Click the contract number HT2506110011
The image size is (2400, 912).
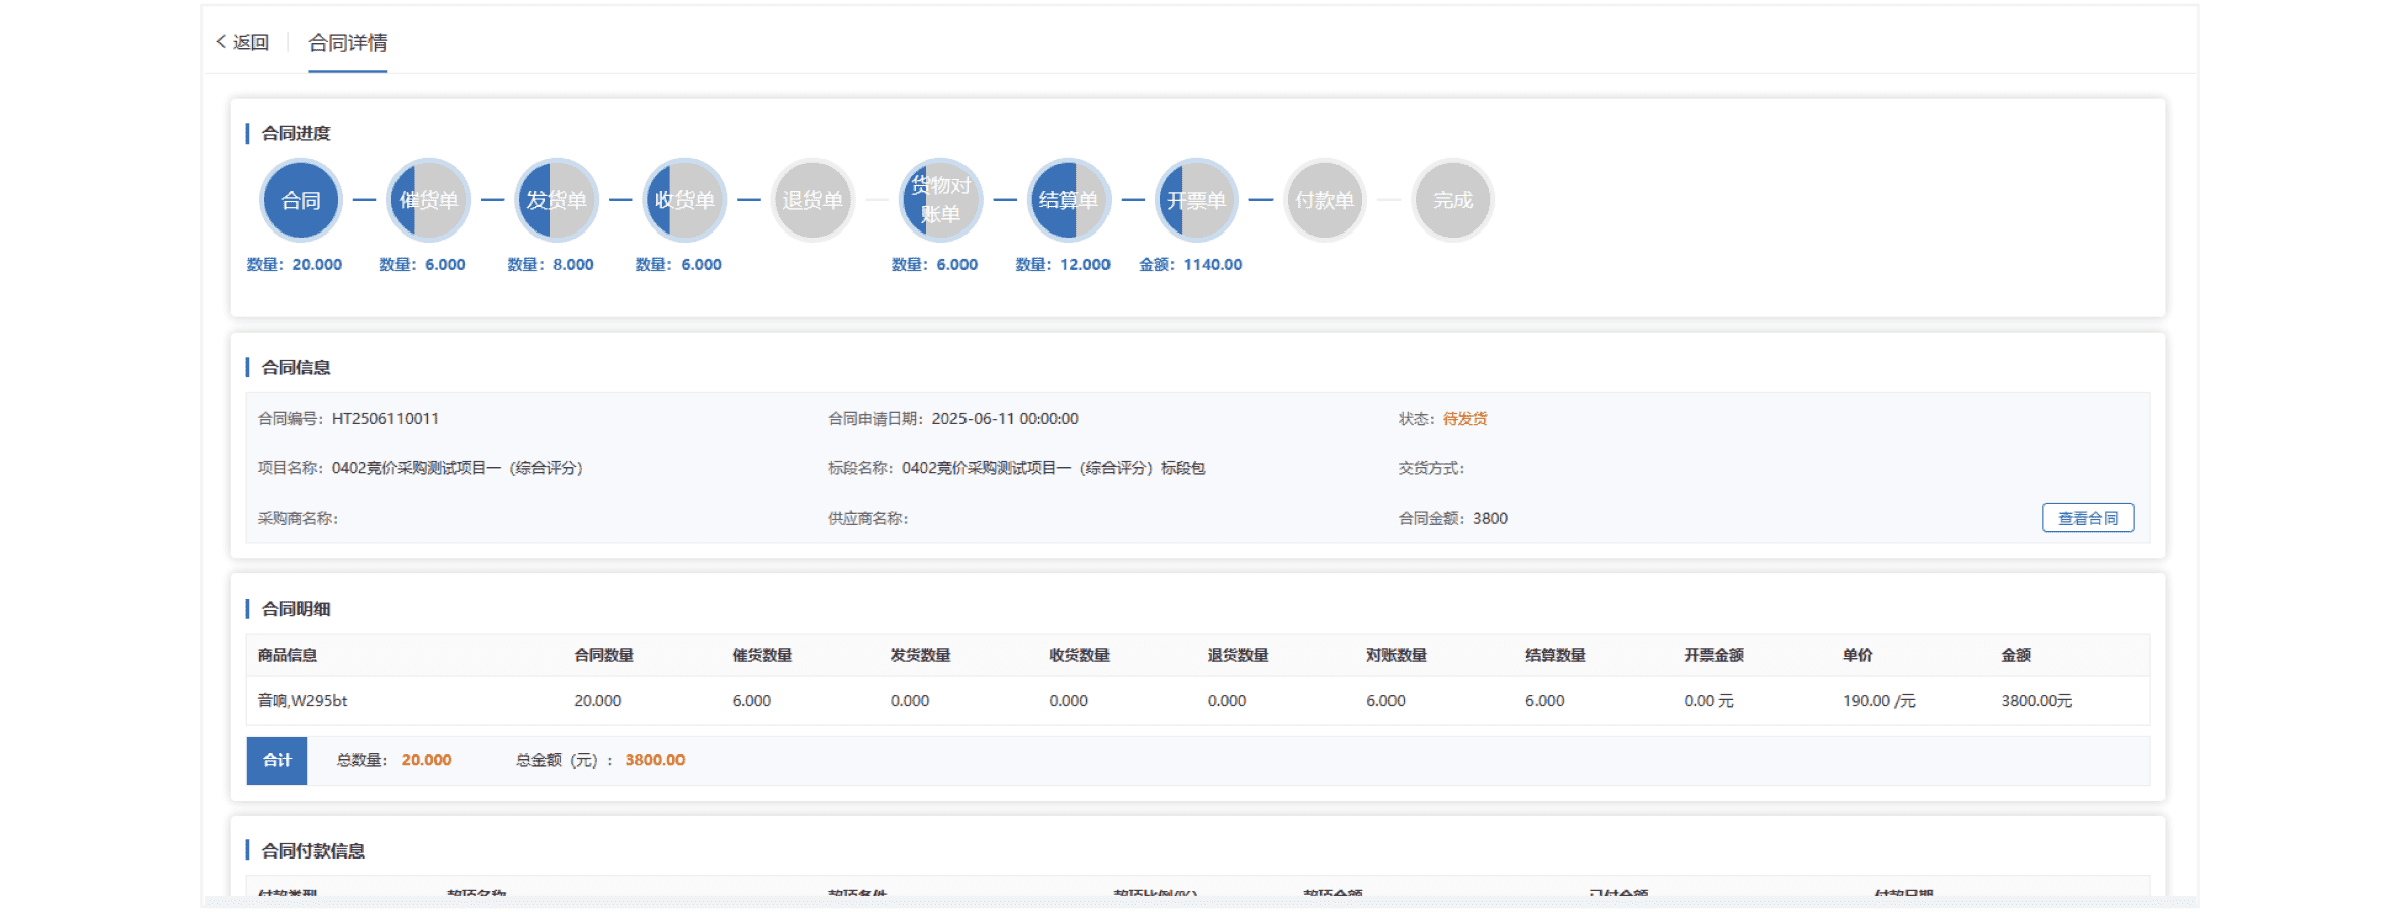(385, 419)
